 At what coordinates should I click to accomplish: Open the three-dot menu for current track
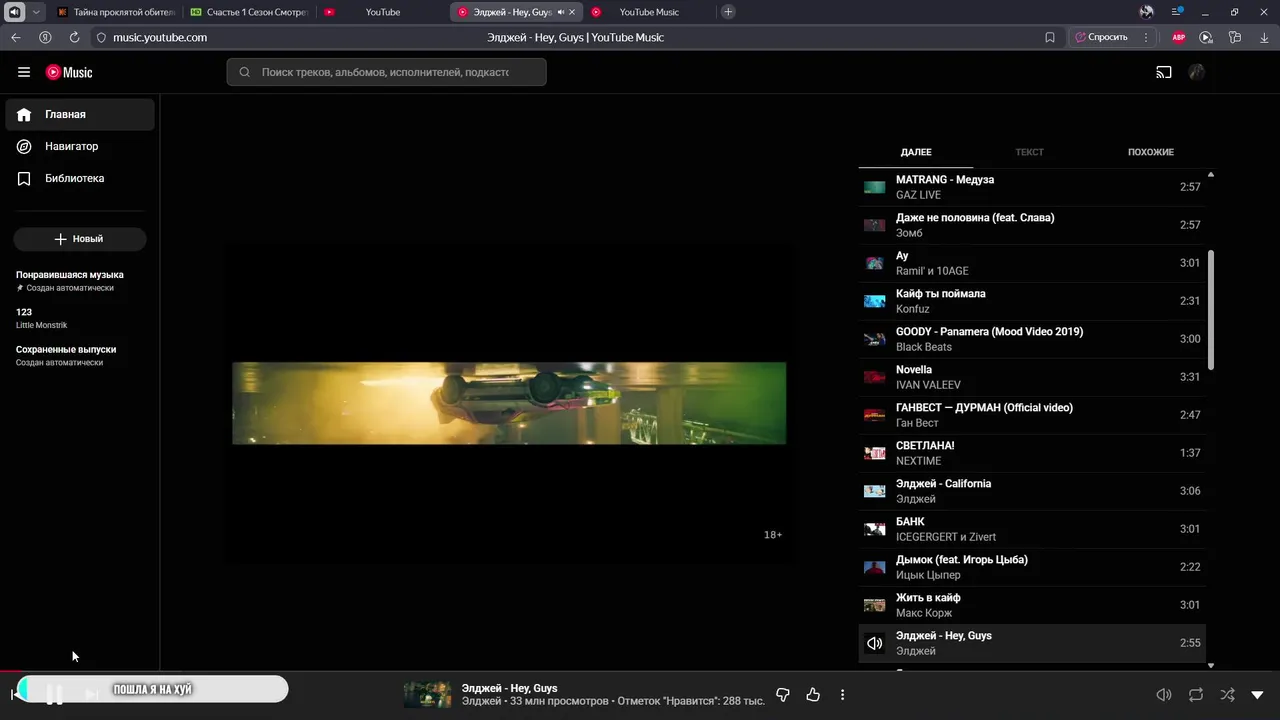842,694
